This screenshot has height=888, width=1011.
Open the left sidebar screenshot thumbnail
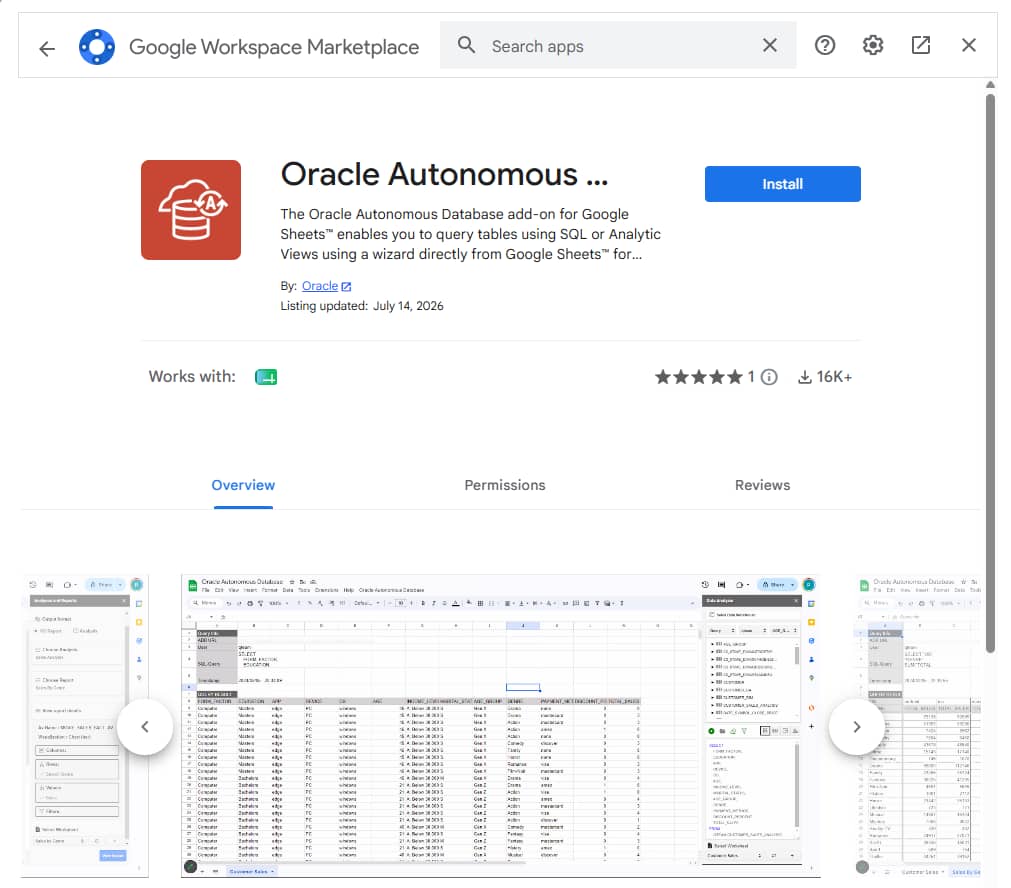84,726
